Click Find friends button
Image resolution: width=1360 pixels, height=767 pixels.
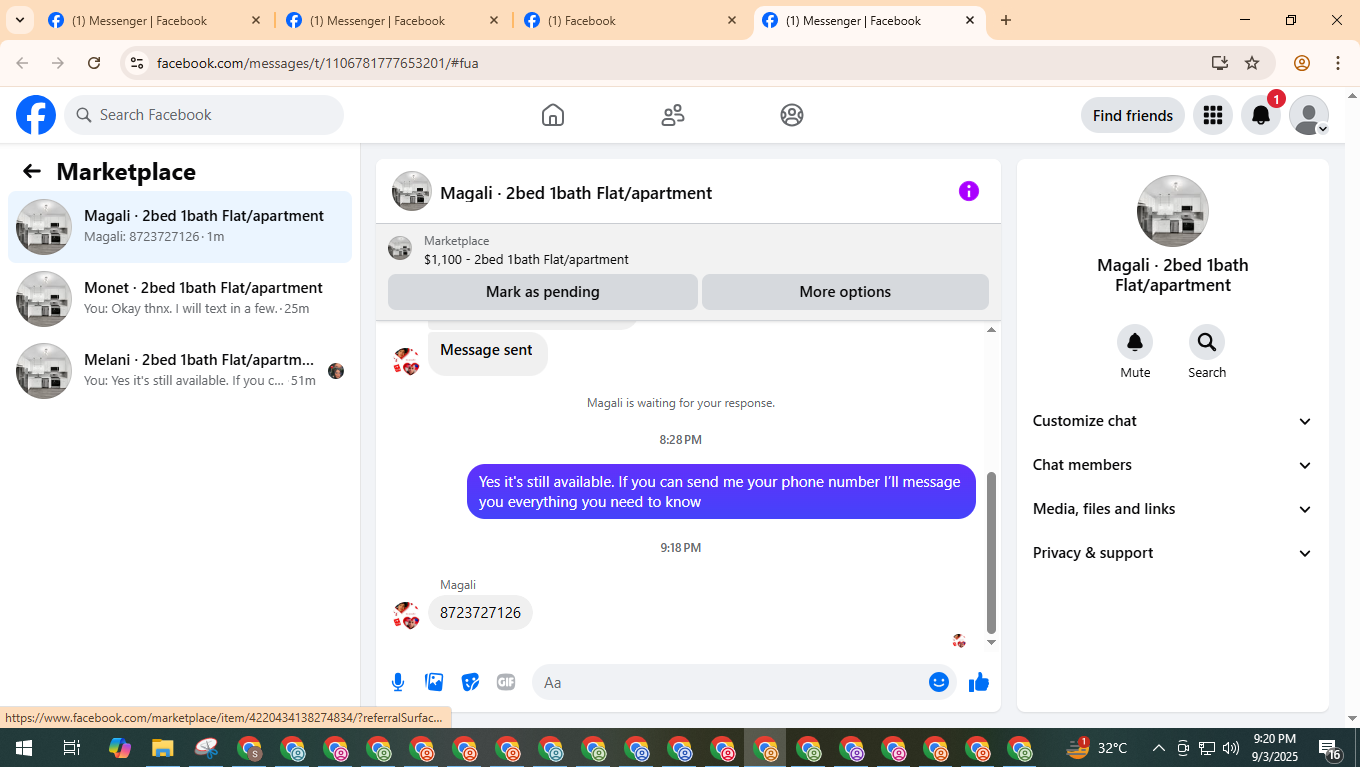click(1133, 115)
